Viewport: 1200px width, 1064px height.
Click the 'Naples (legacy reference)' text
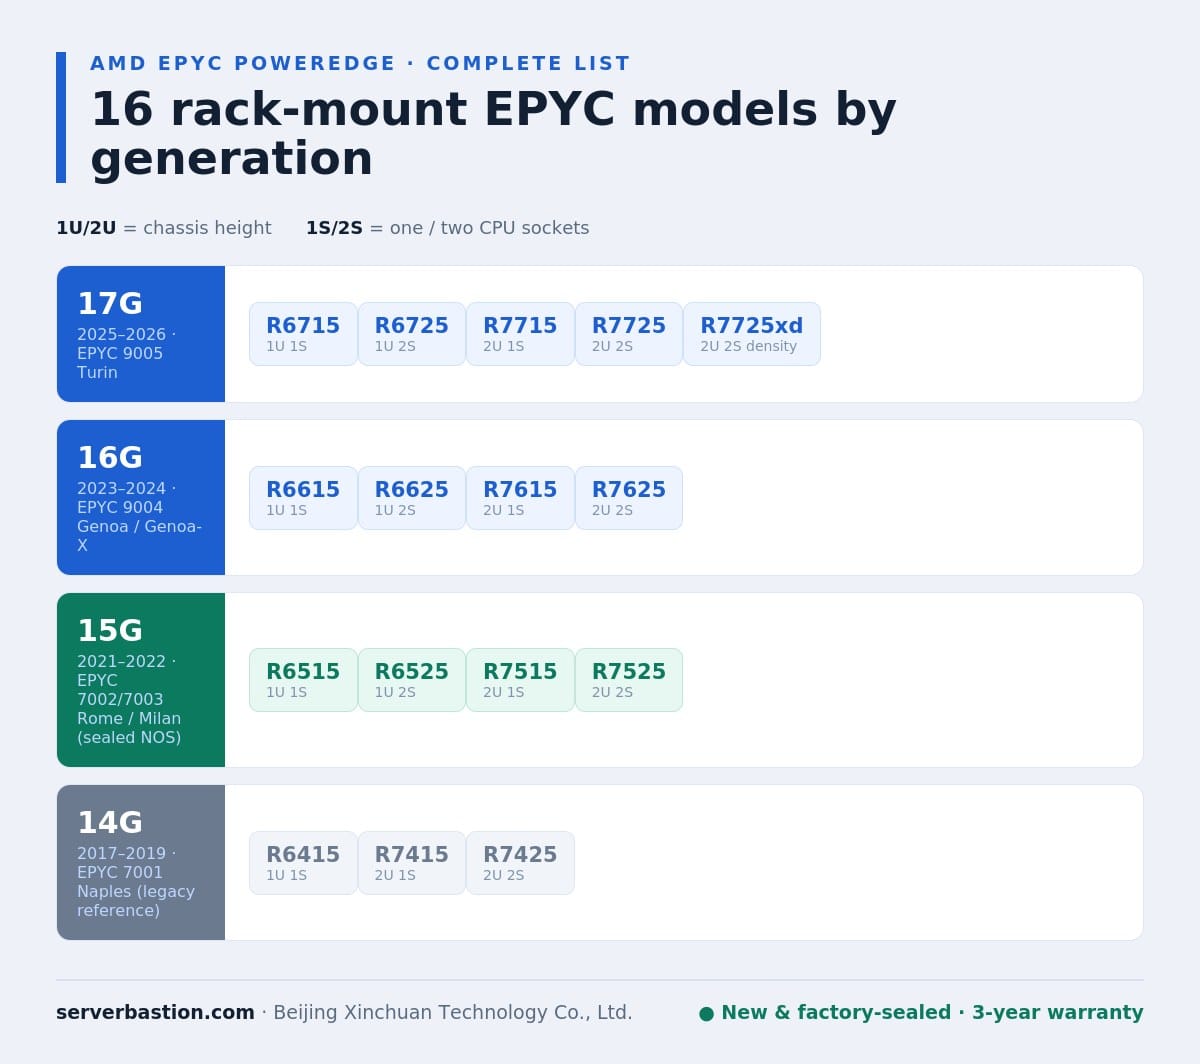pos(136,901)
